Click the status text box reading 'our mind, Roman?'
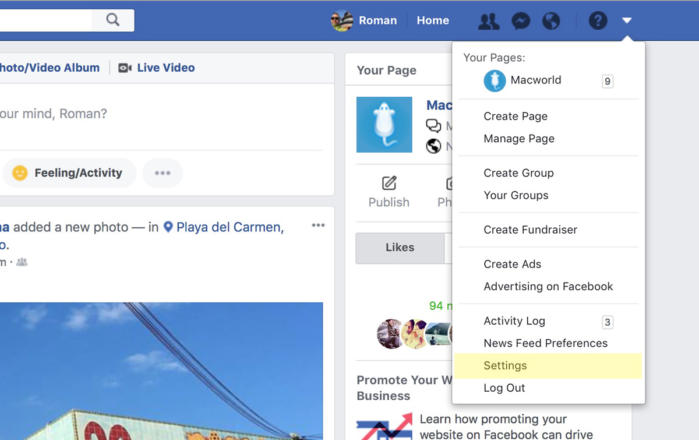The image size is (699, 440). click(x=53, y=114)
